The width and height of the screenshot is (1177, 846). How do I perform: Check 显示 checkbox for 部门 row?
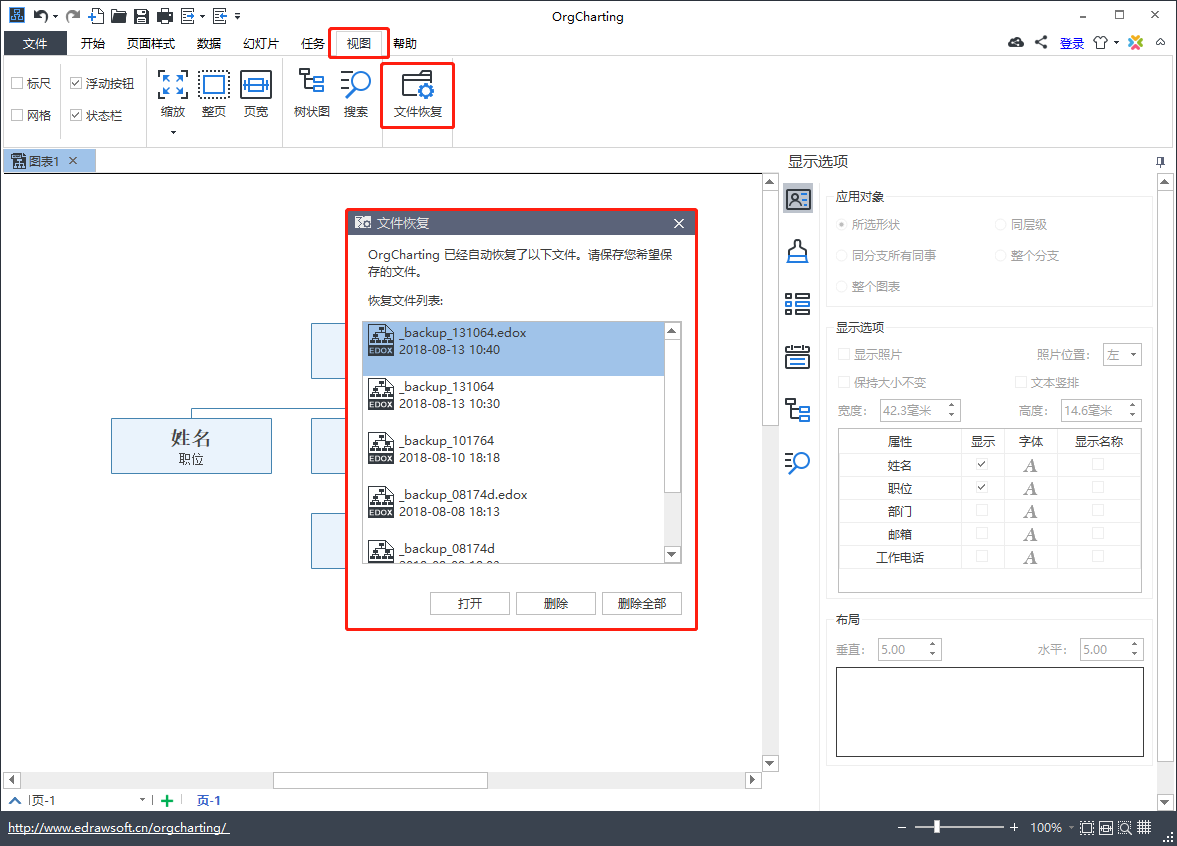(982, 510)
